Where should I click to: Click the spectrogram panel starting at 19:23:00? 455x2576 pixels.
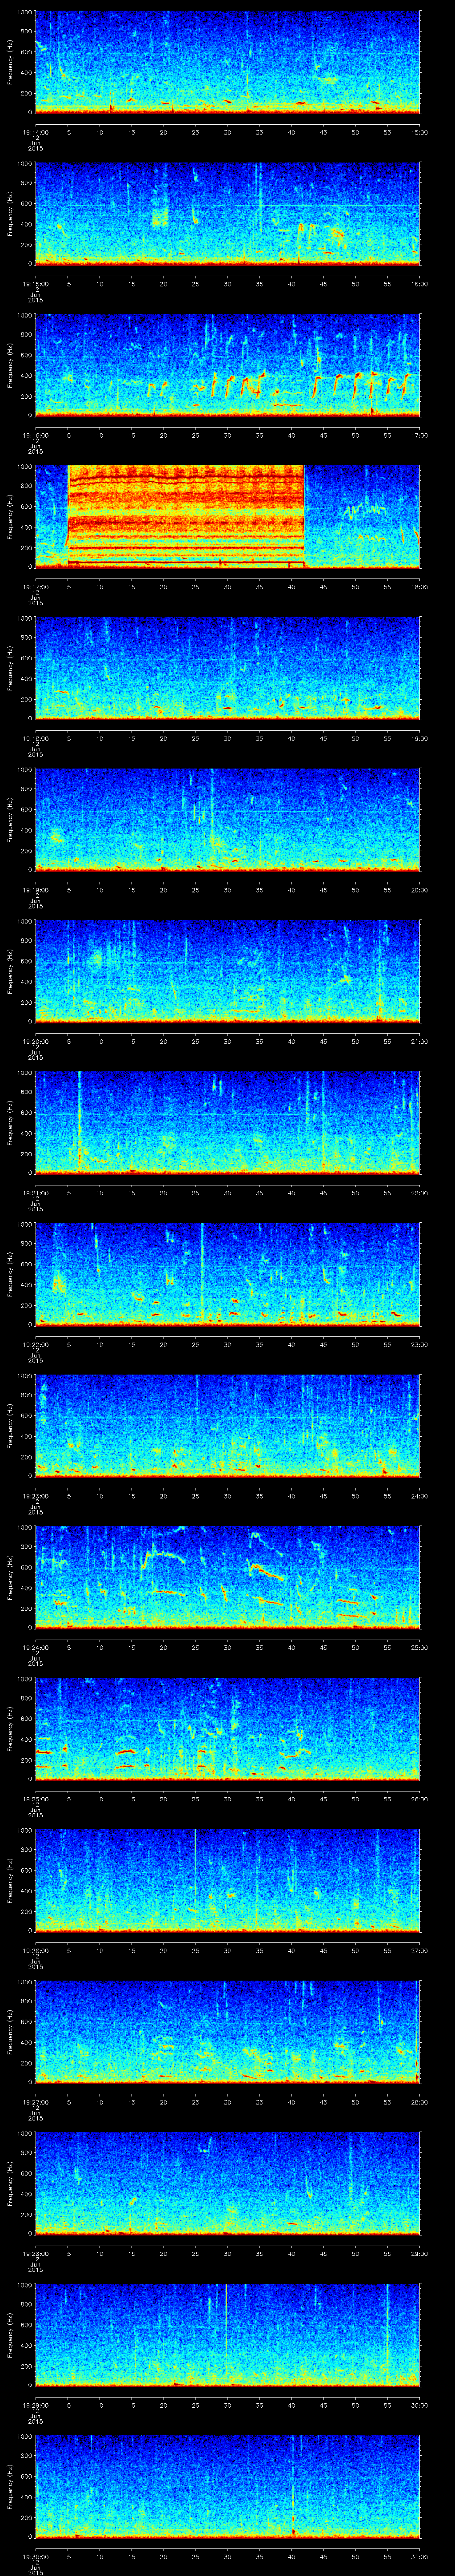[x=228, y=1425]
